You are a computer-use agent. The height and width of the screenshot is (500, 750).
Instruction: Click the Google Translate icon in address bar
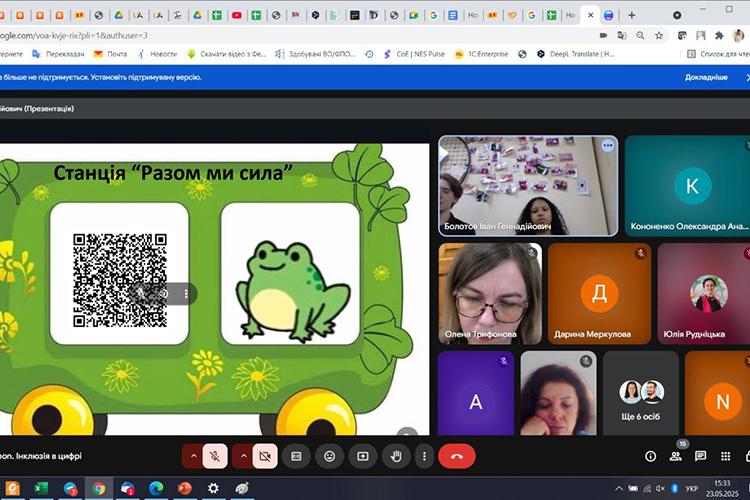click(x=622, y=35)
